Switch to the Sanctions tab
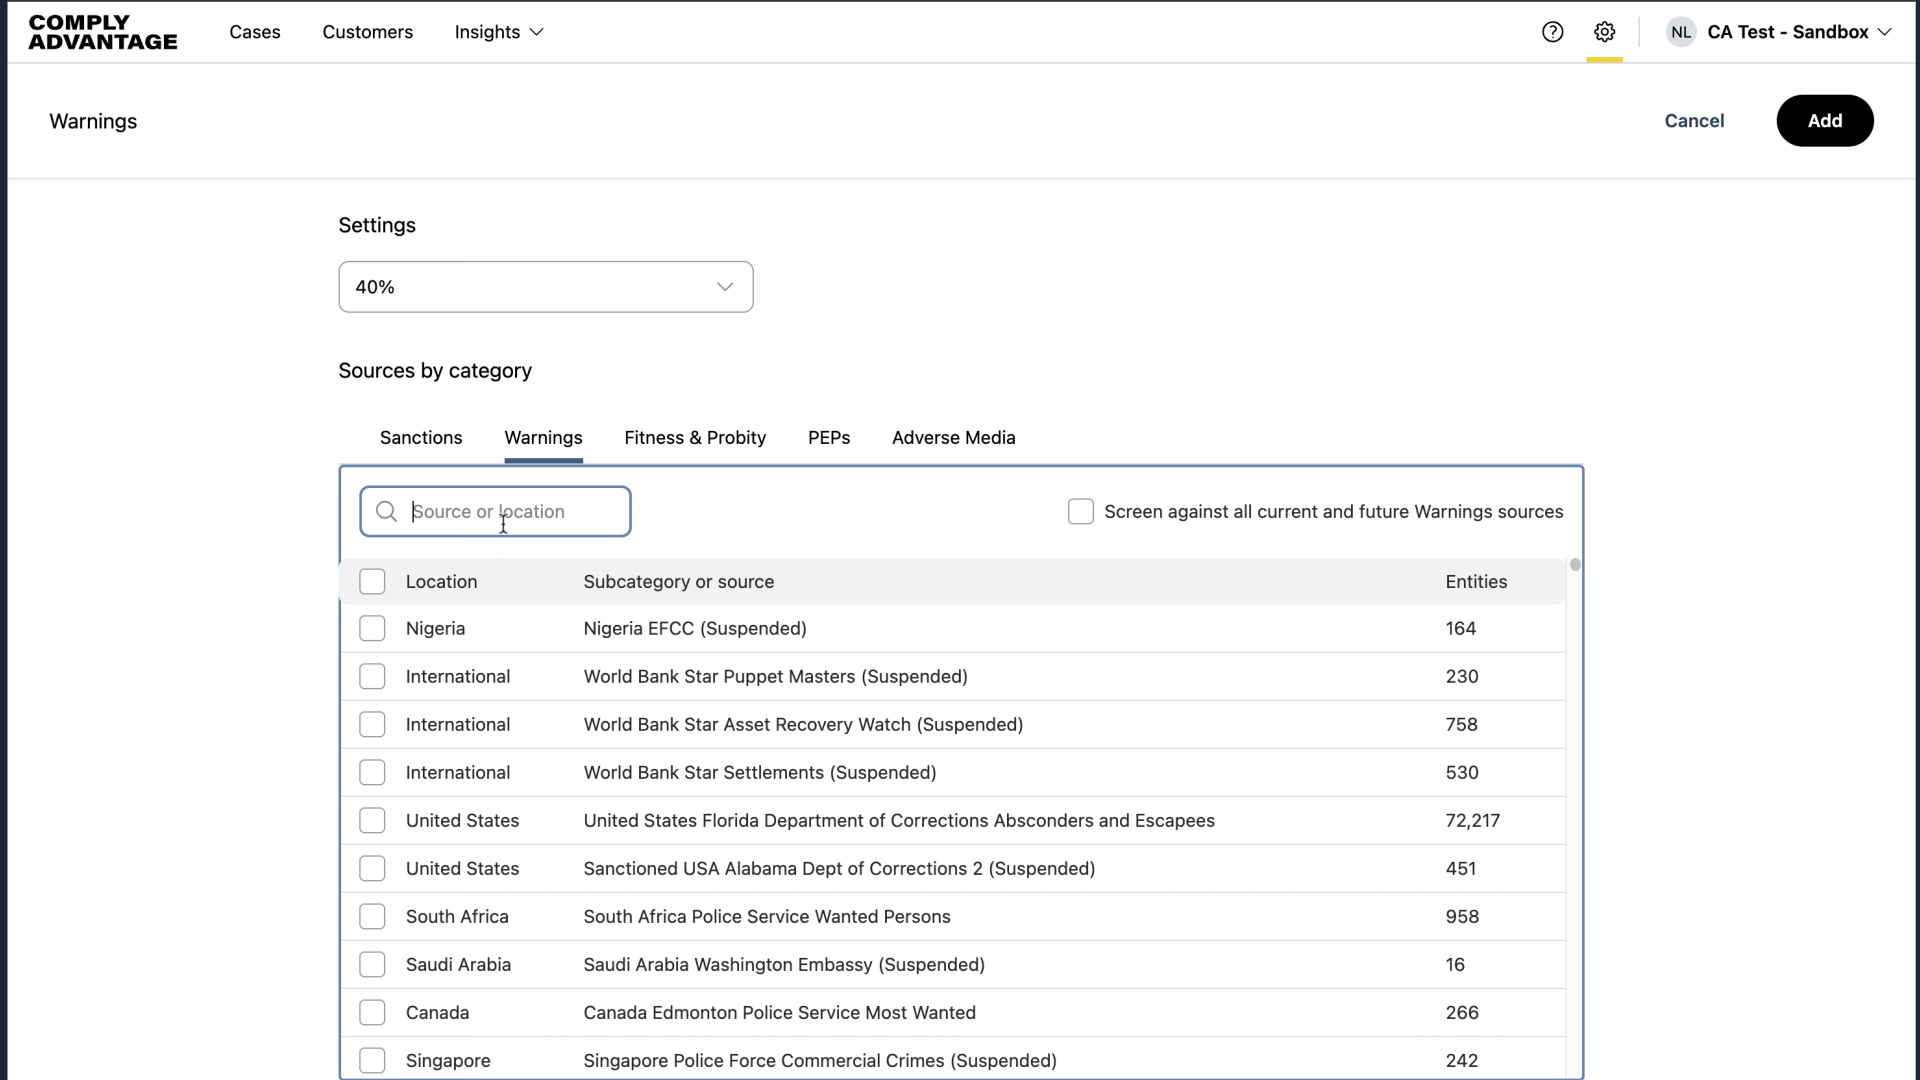The width and height of the screenshot is (1920, 1080). click(x=421, y=438)
